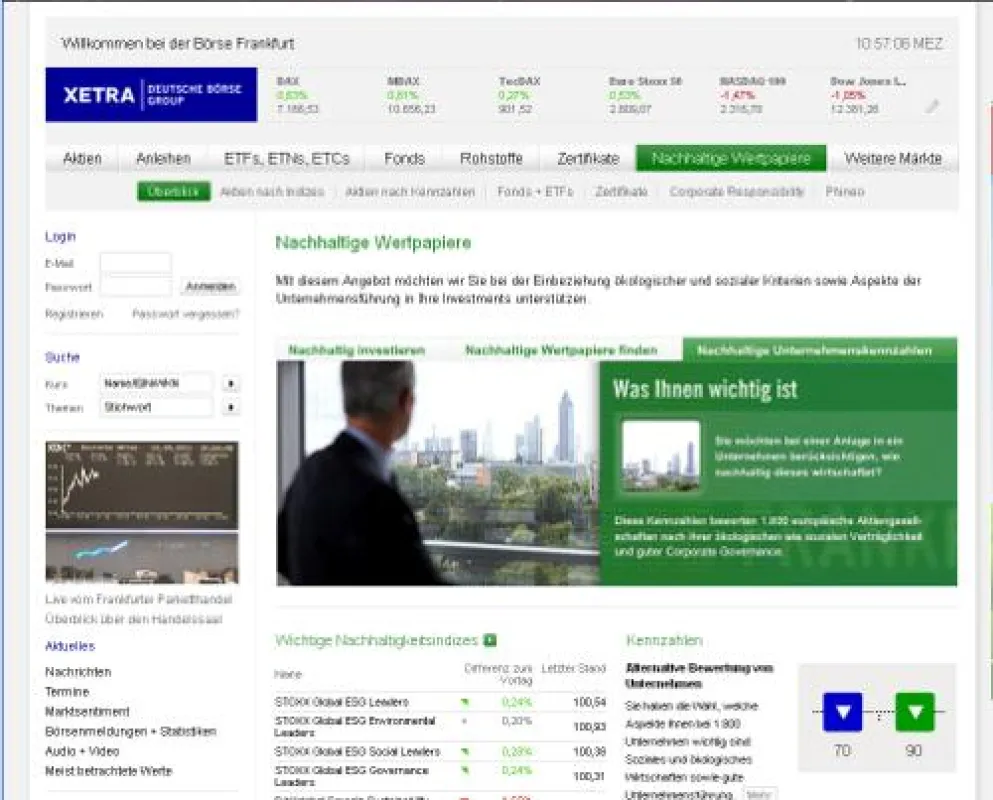Click the STOXX Global ESG Social Leaders name
Viewport: 993px width, 800px height.
357,751
